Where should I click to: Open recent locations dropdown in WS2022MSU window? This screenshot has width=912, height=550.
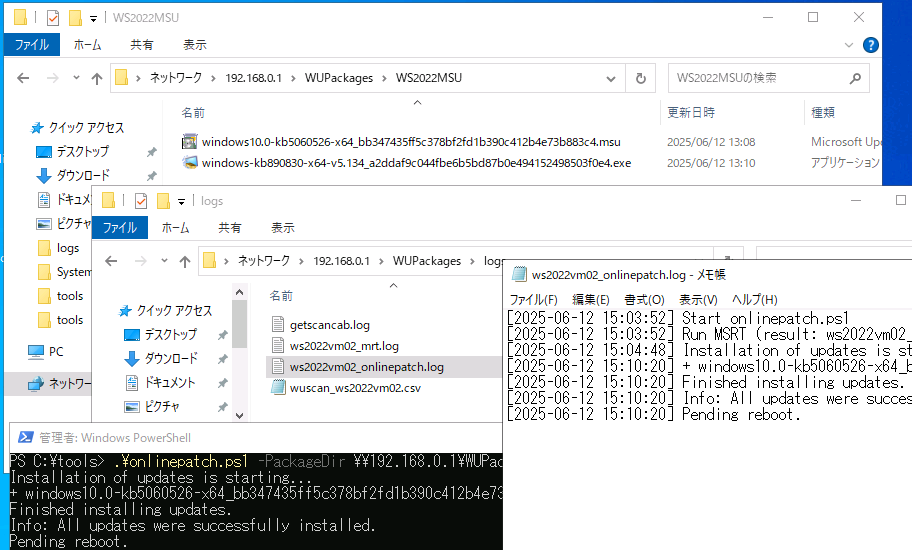[x=76, y=77]
